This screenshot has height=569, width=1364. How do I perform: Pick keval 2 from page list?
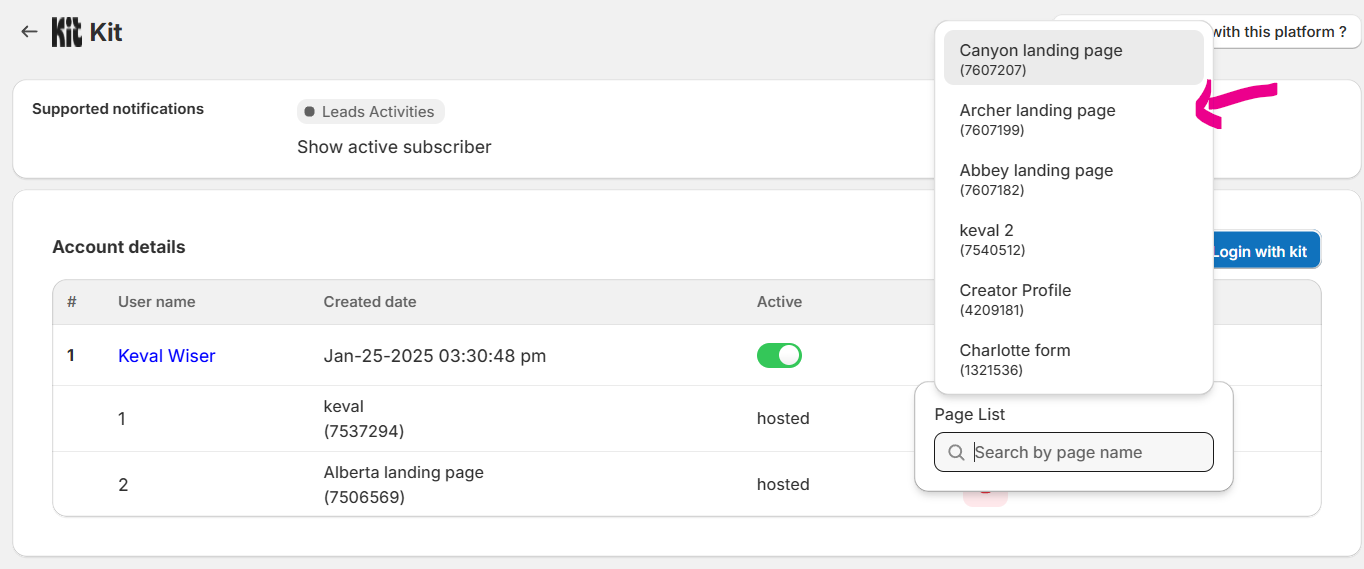tap(1074, 239)
